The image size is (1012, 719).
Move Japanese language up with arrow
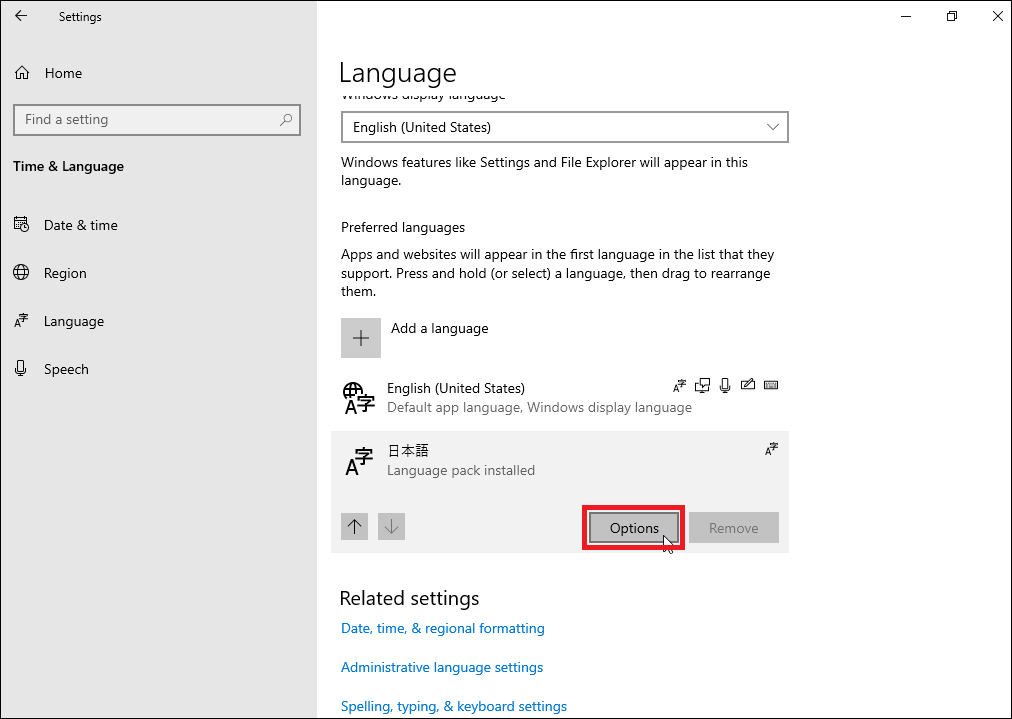tap(355, 527)
